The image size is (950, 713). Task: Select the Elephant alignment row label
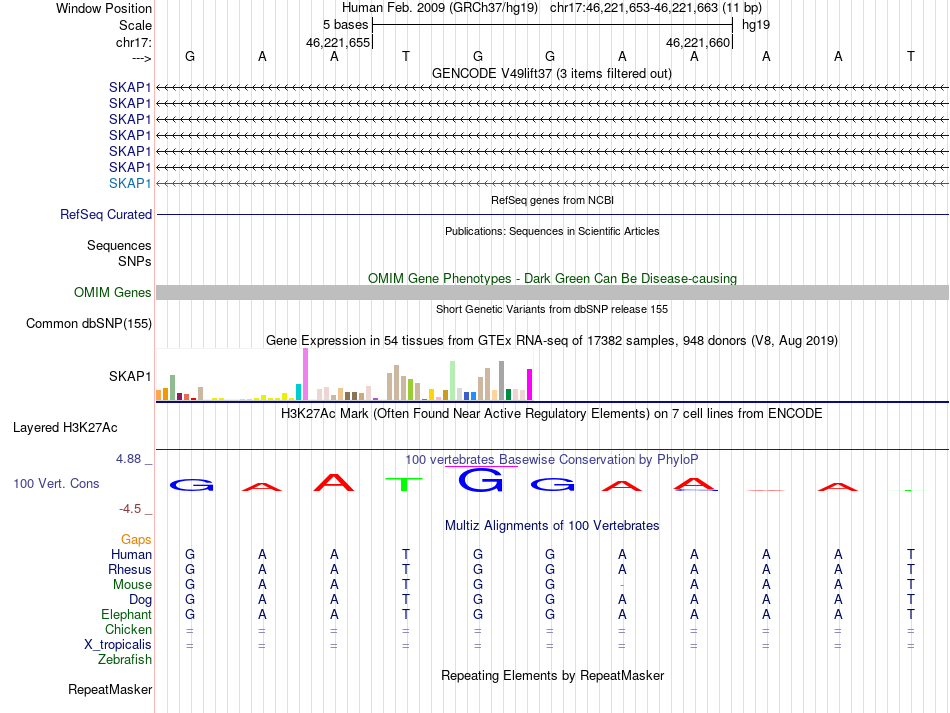tap(126, 614)
